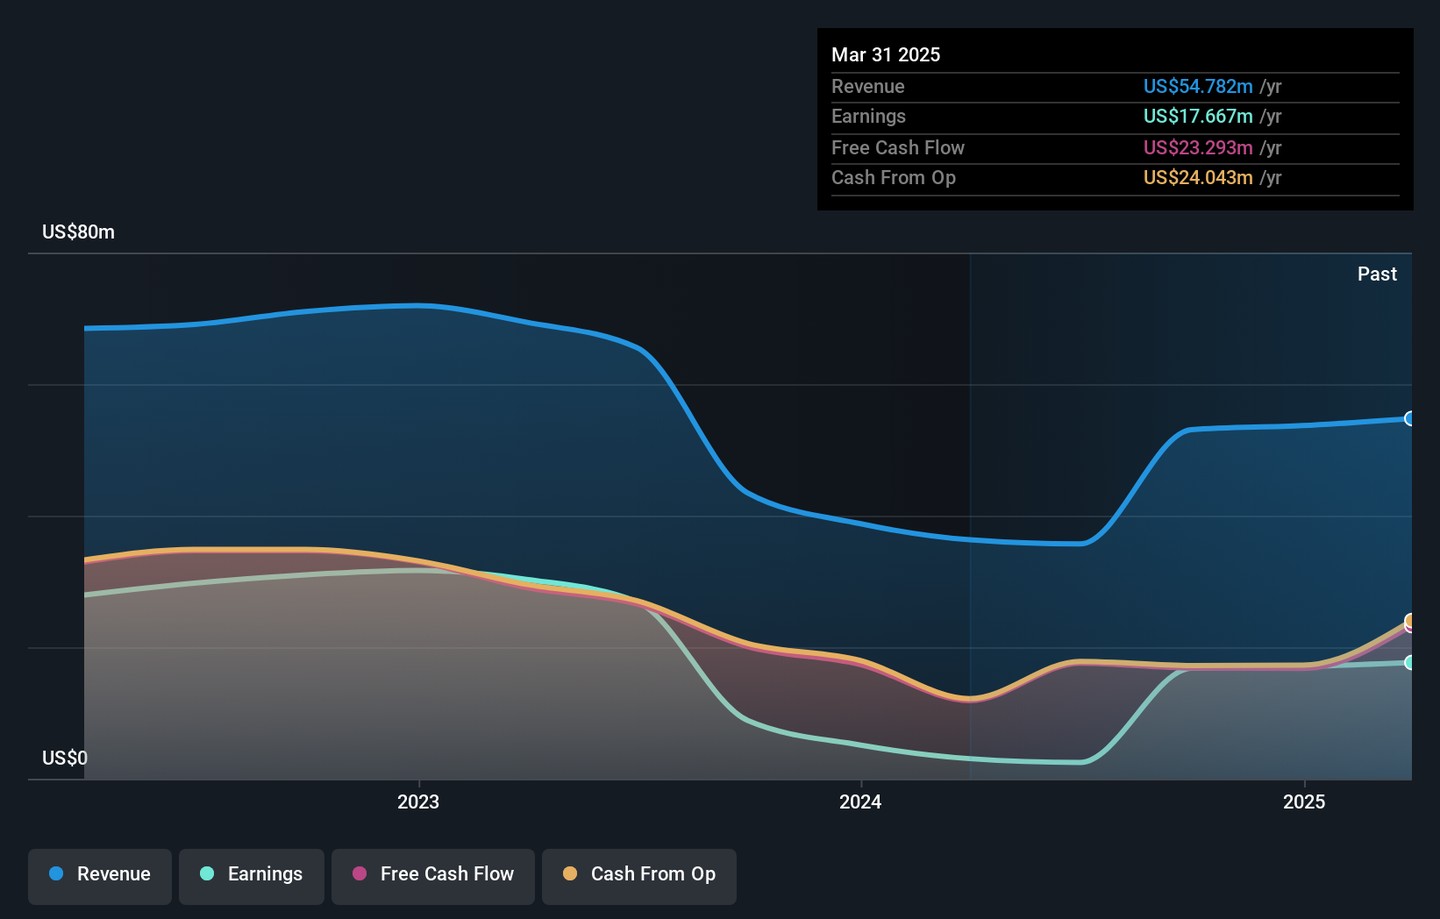The image size is (1440, 919).
Task: Hide the Earnings series via legend
Action: click(x=251, y=875)
